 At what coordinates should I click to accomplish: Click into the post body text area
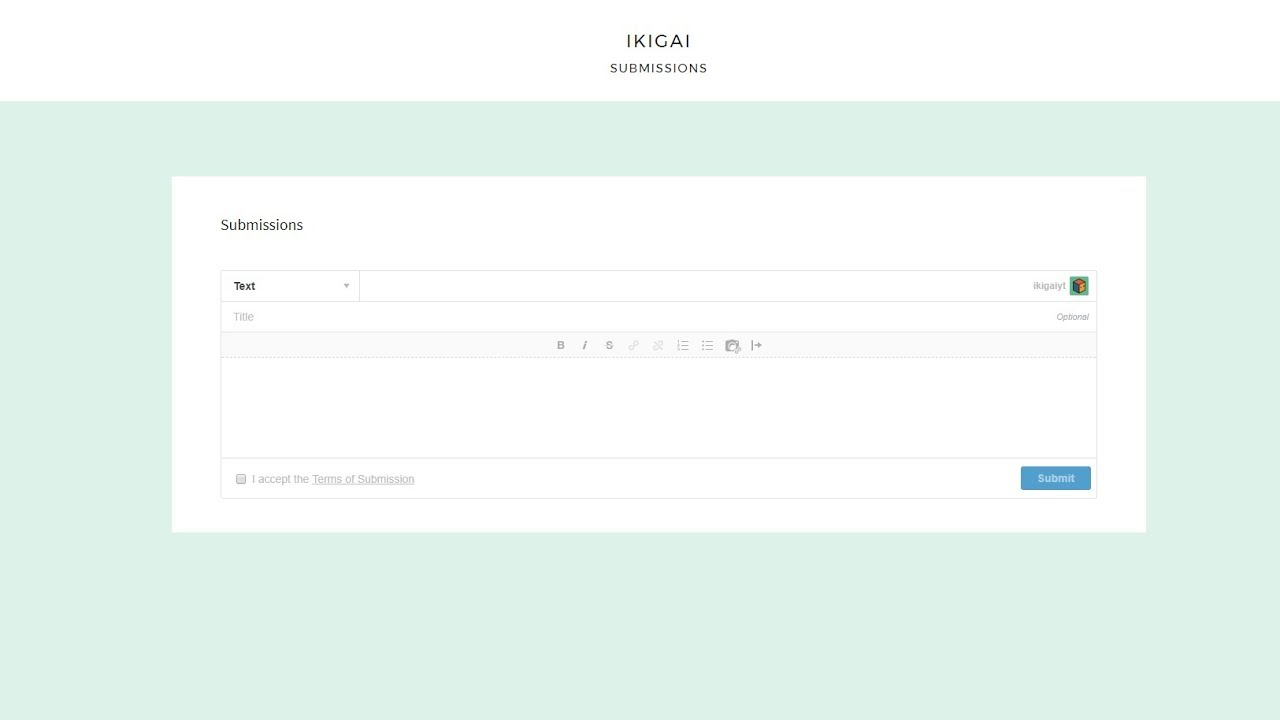[659, 407]
